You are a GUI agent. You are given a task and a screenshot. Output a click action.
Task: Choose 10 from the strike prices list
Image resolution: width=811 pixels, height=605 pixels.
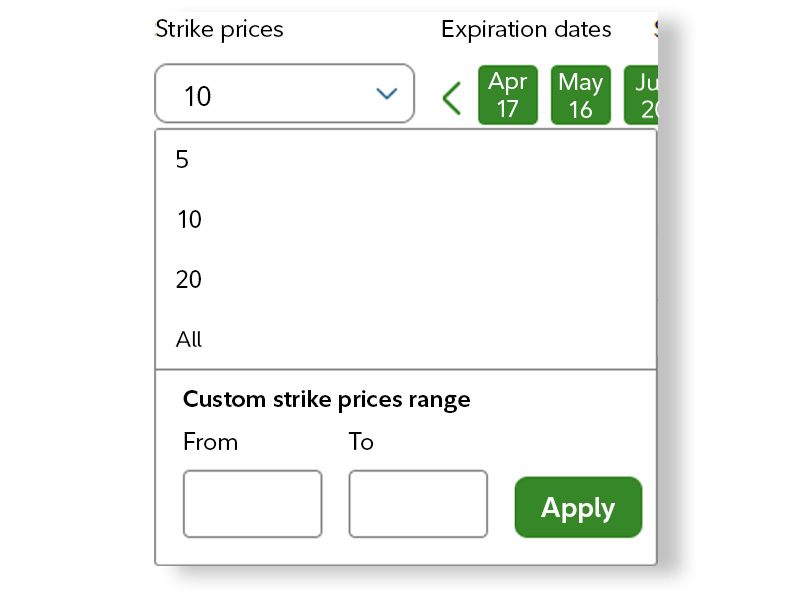coord(189,220)
